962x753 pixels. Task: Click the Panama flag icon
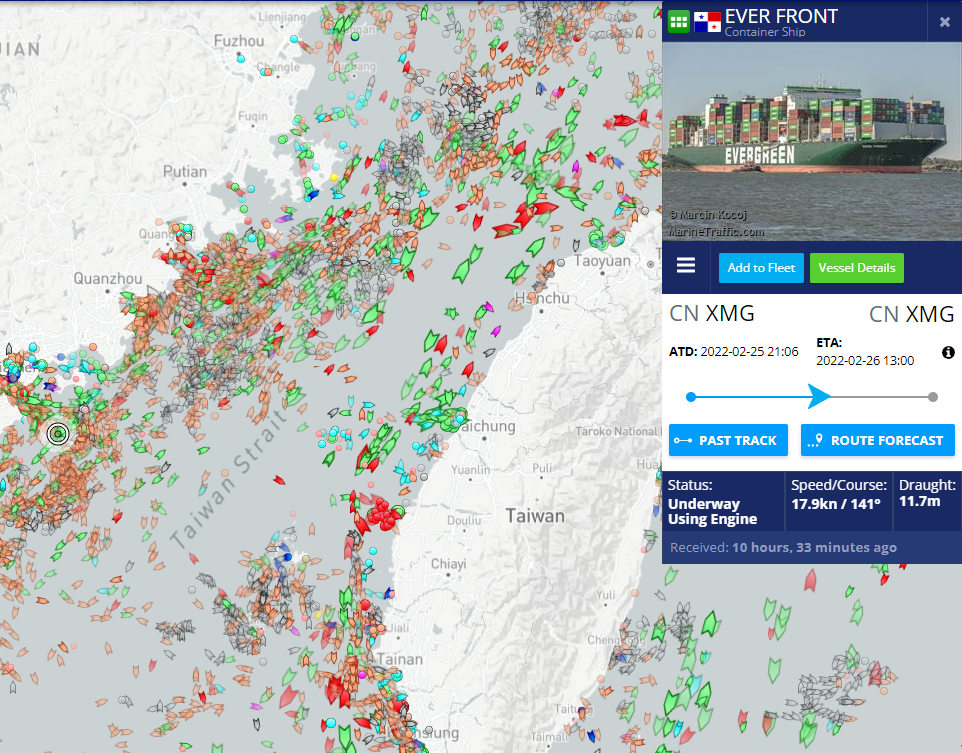coord(708,21)
